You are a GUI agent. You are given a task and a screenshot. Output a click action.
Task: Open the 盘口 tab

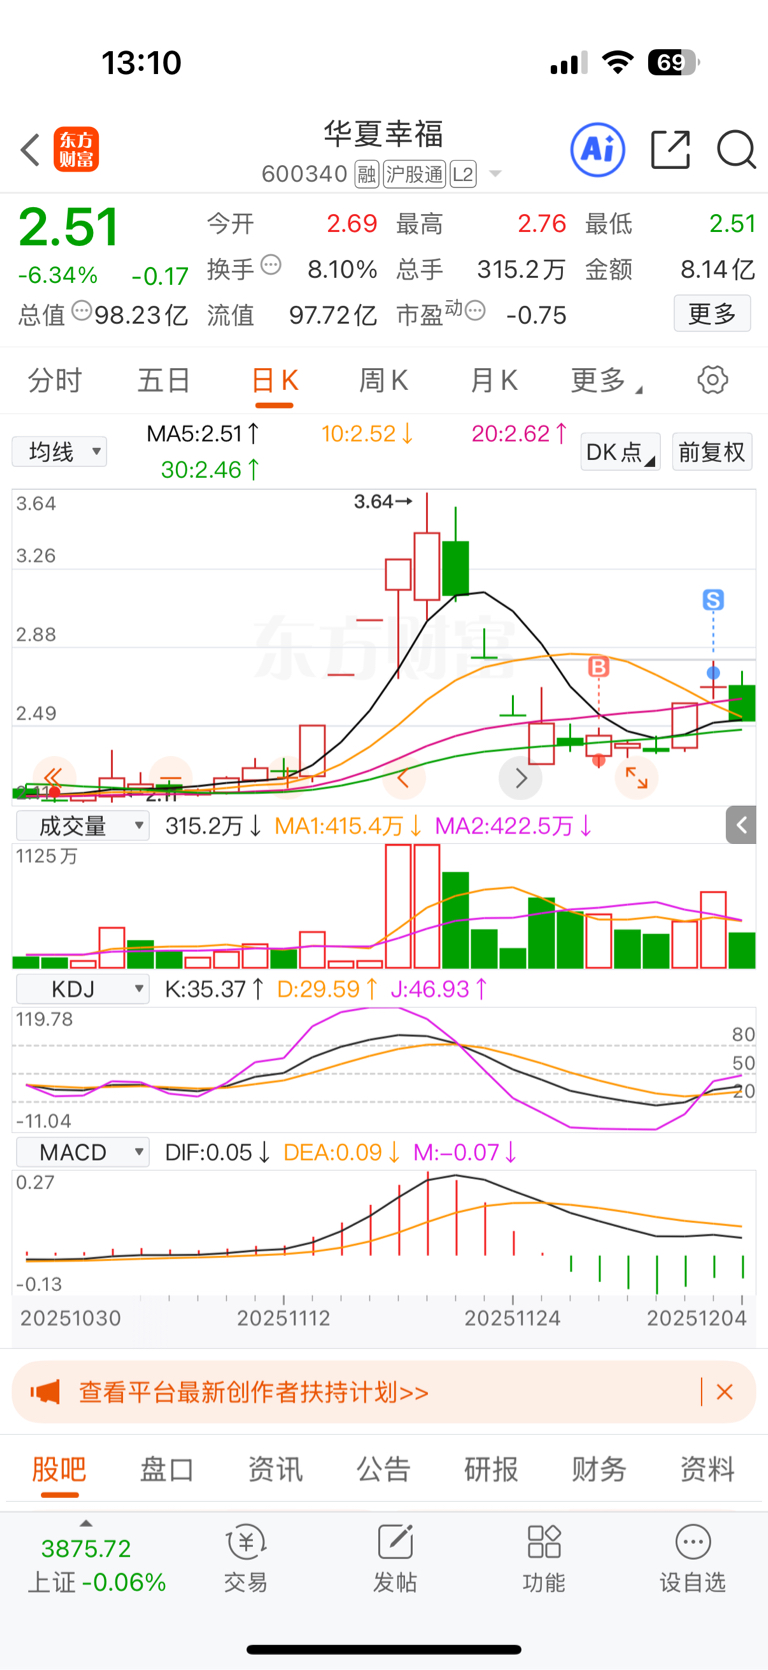(167, 1469)
